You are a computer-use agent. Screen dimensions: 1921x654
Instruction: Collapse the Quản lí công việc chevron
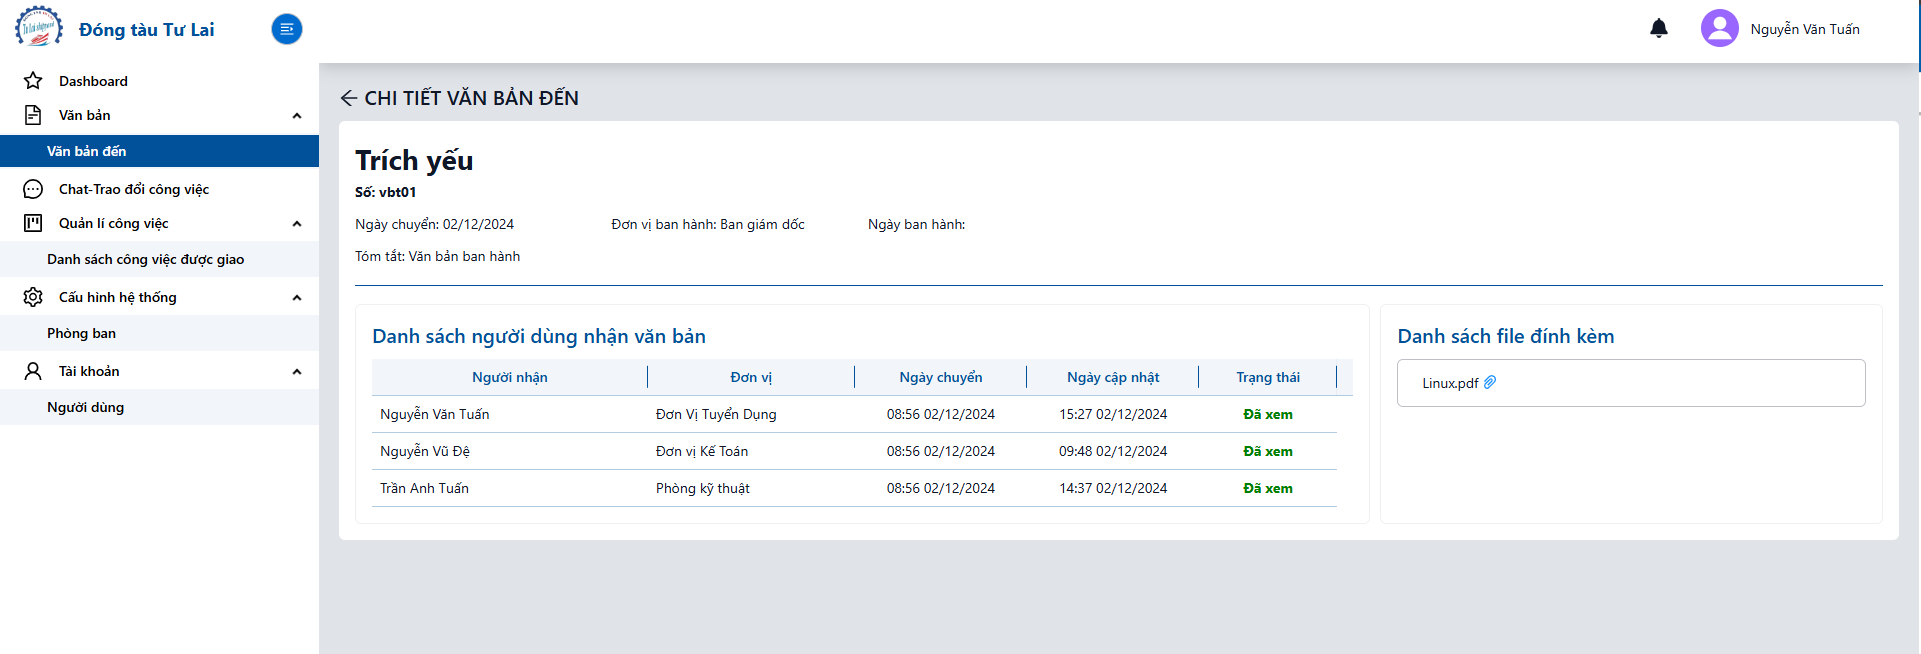coord(297,224)
